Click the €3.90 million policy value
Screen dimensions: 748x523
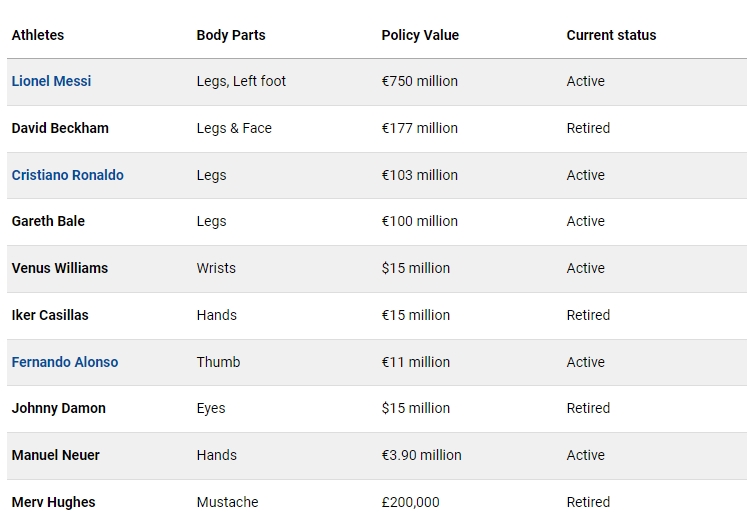coord(421,455)
